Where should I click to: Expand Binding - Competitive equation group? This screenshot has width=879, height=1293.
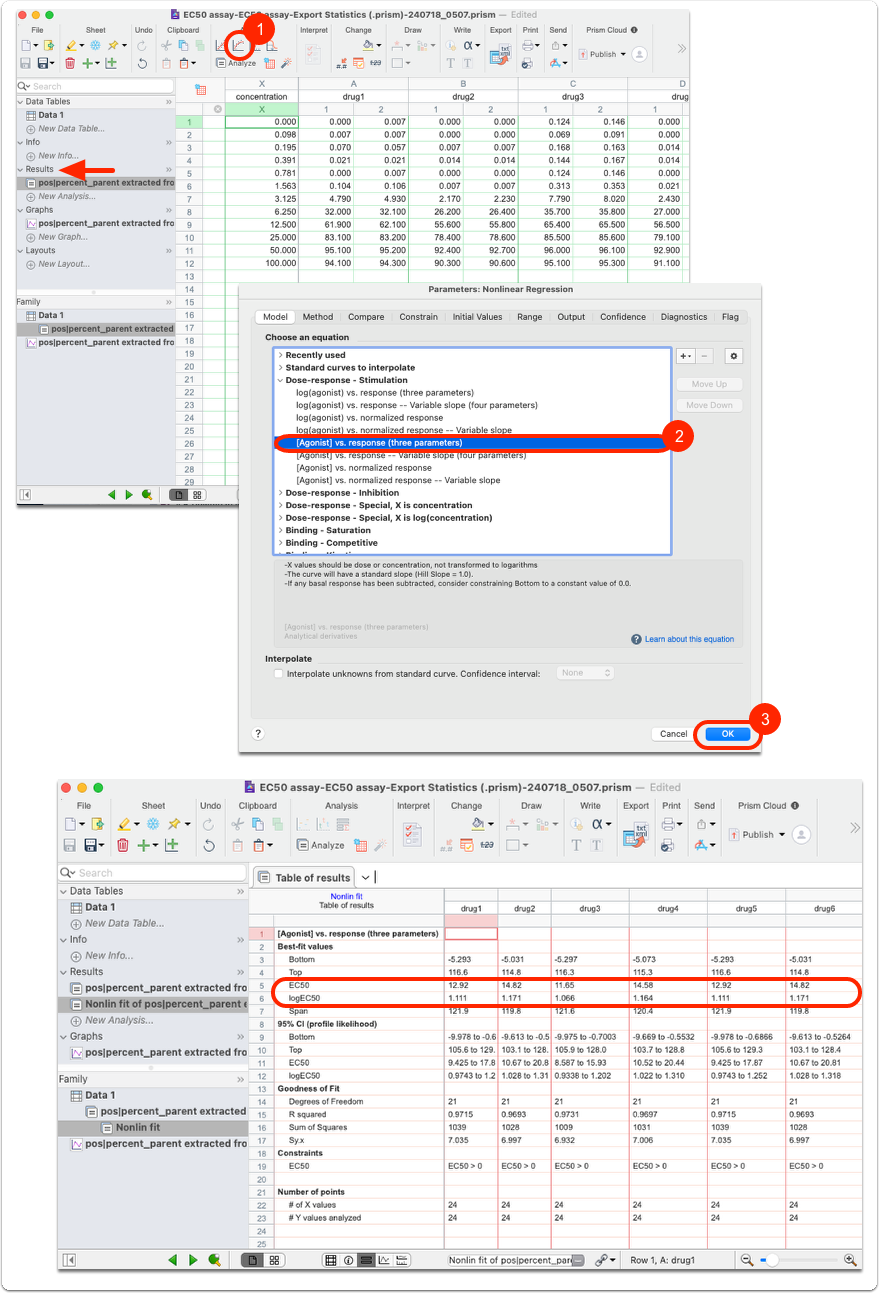[280, 543]
